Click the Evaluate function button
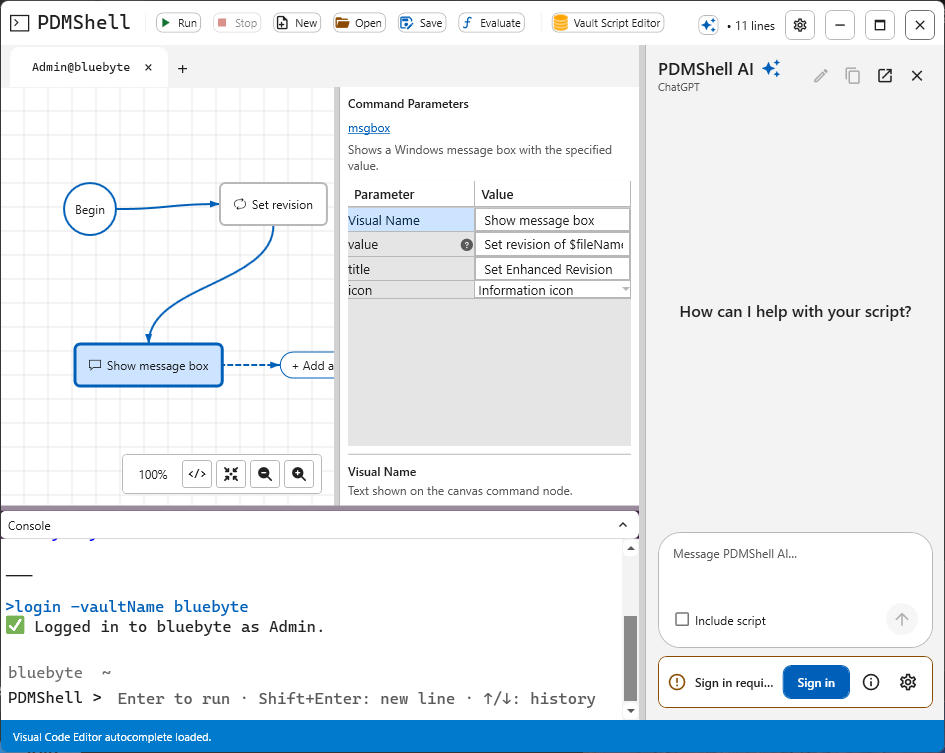 pyautogui.click(x=491, y=23)
